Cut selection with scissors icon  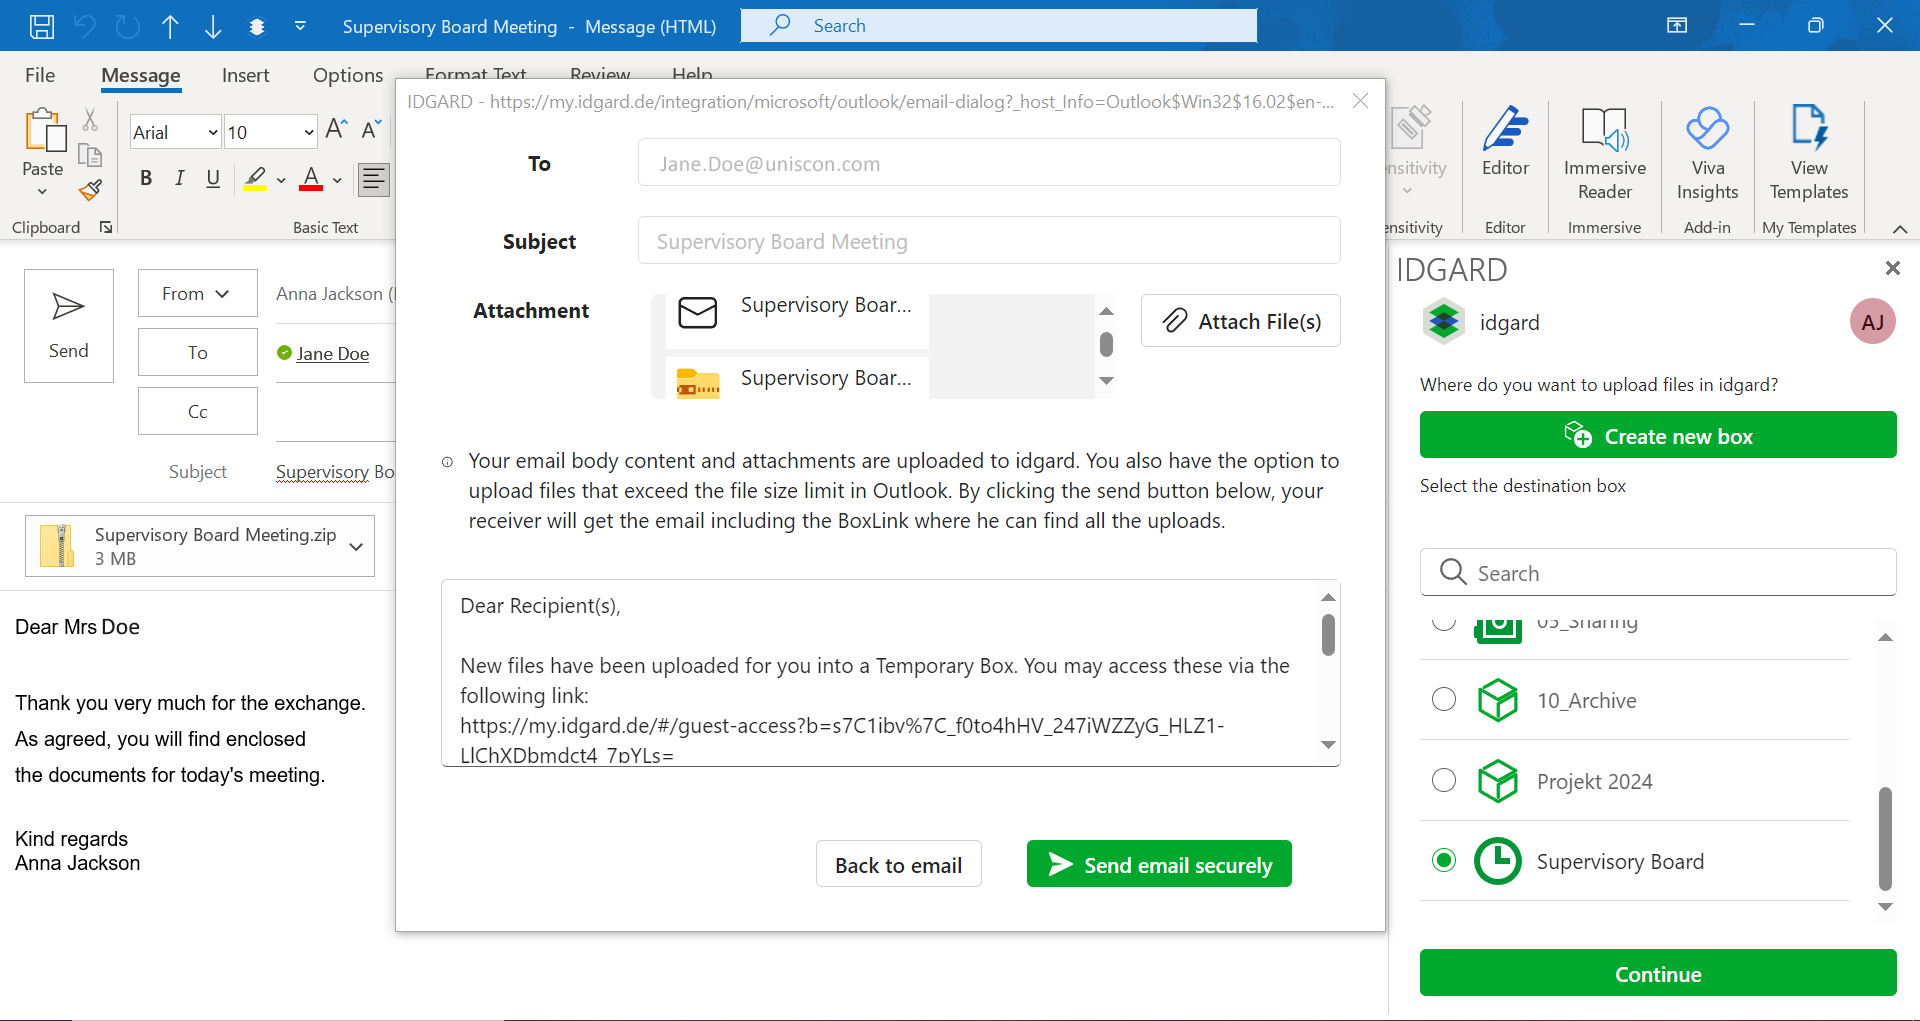[90, 120]
